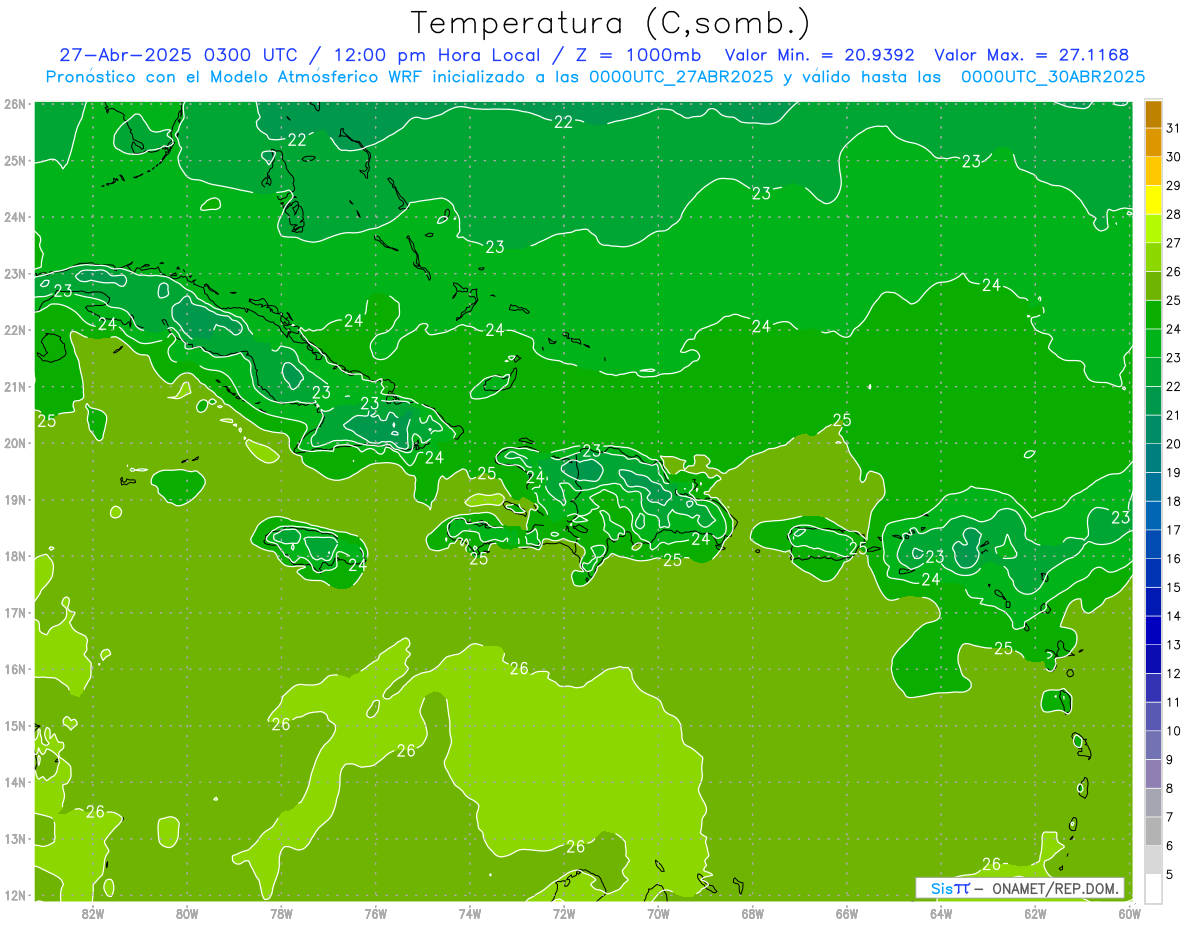Click the '82W' longitude axis label
The image size is (1200, 927).
(x=93, y=913)
